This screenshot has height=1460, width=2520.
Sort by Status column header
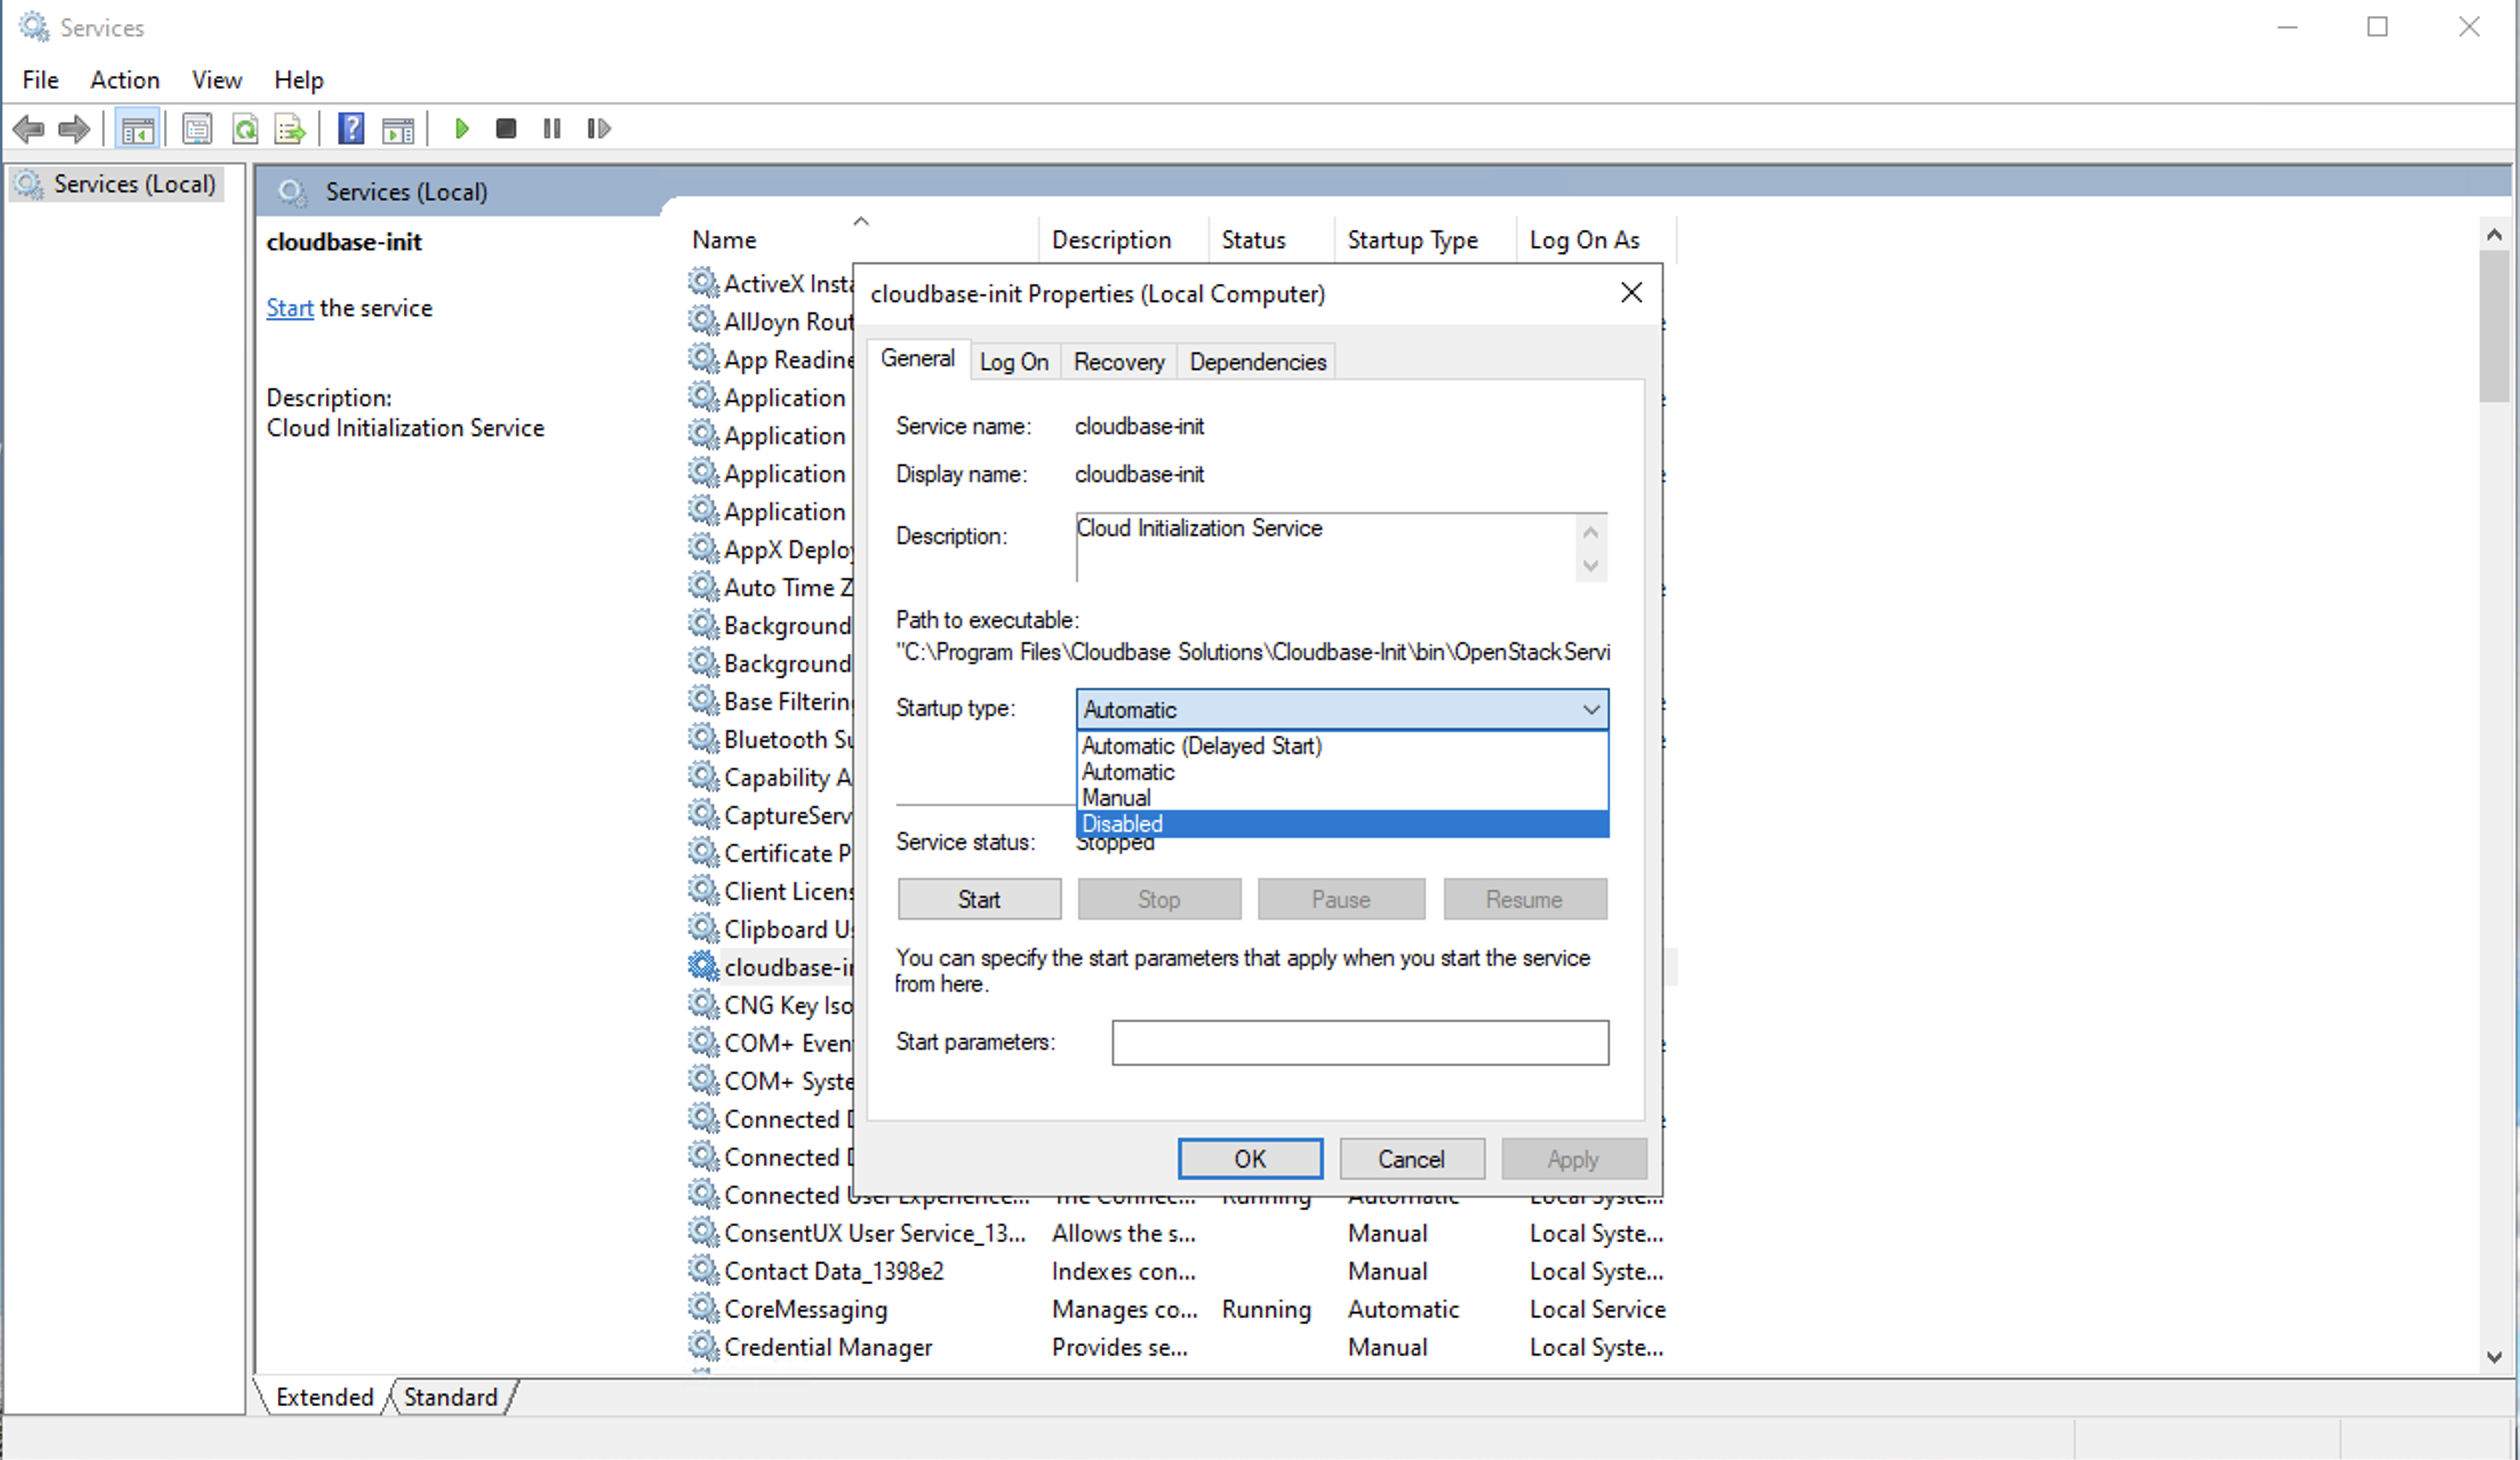(x=1271, y=240)
